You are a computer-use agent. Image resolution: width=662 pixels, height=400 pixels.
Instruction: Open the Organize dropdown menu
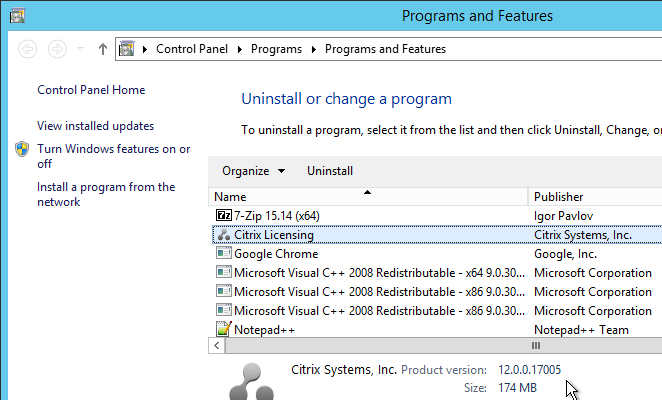[253, 171]
